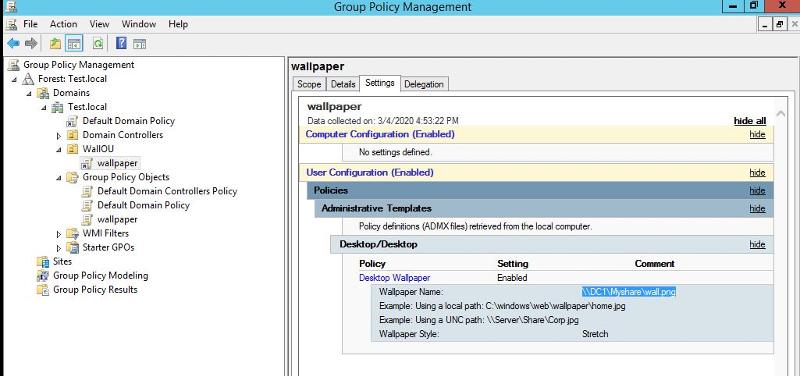Click the Enabled setting value
The height and width of the screenshot is (376, 800).
point(512,278)
